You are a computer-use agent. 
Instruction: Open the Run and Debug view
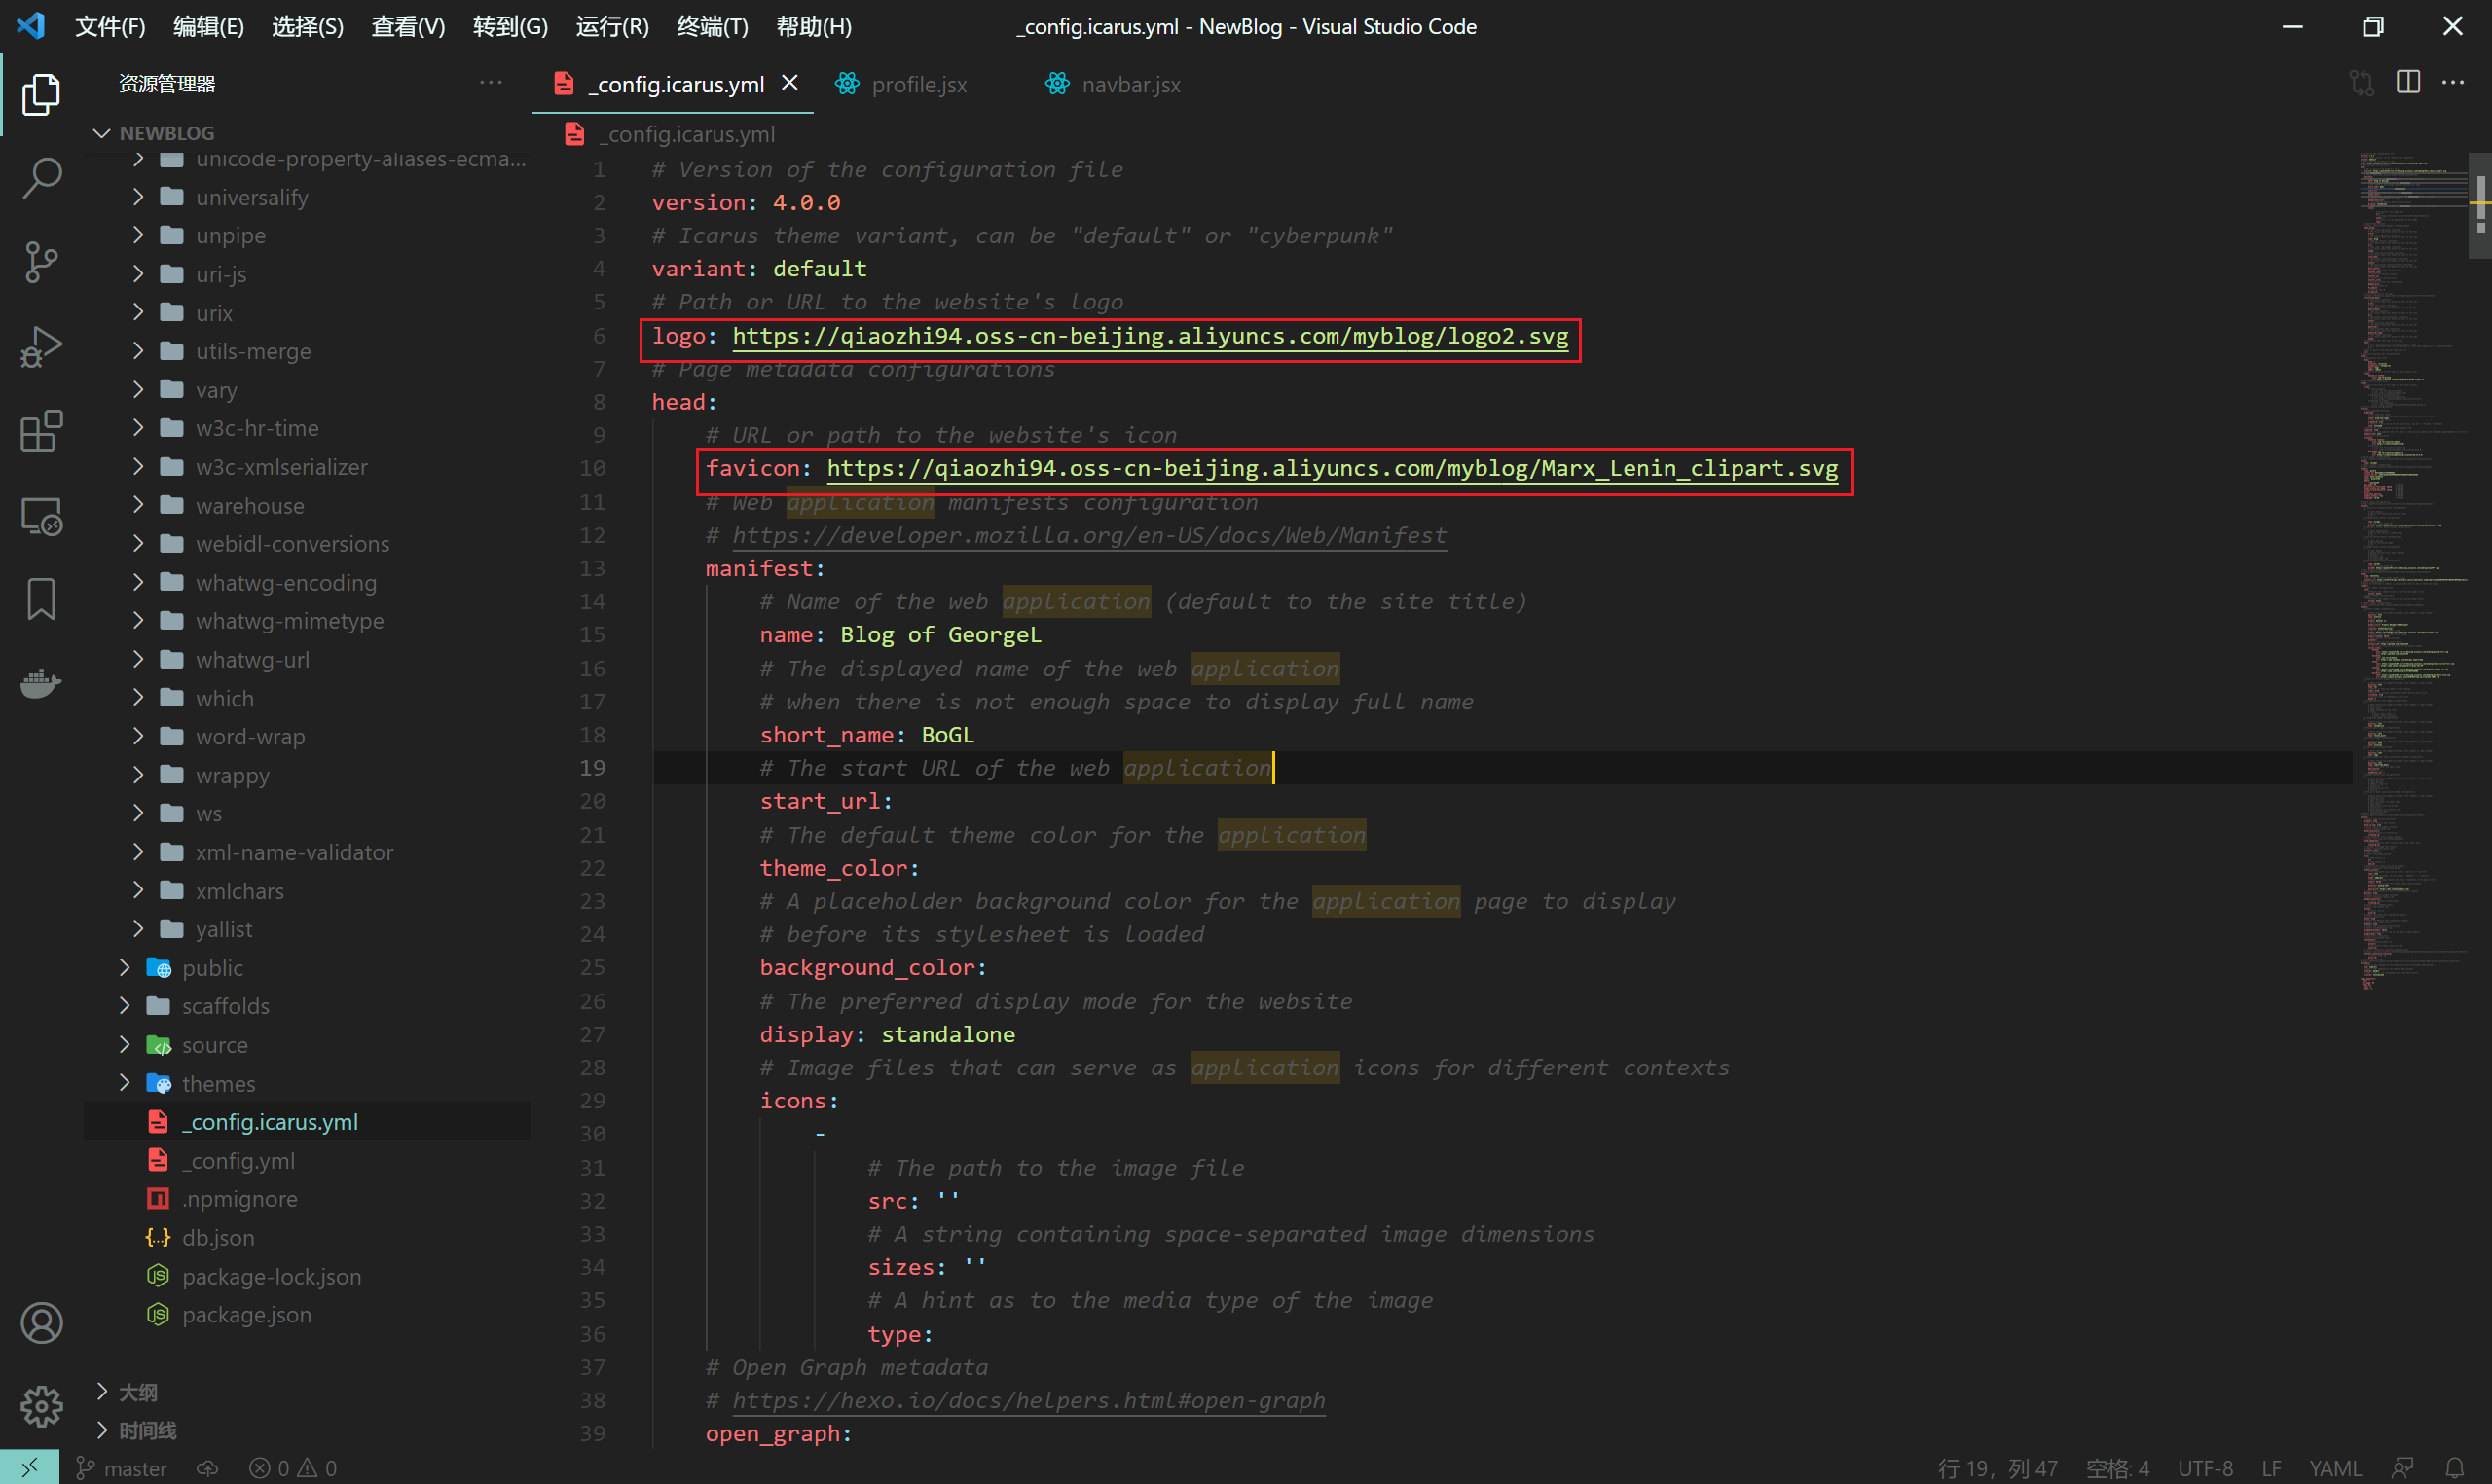(41, 346)
